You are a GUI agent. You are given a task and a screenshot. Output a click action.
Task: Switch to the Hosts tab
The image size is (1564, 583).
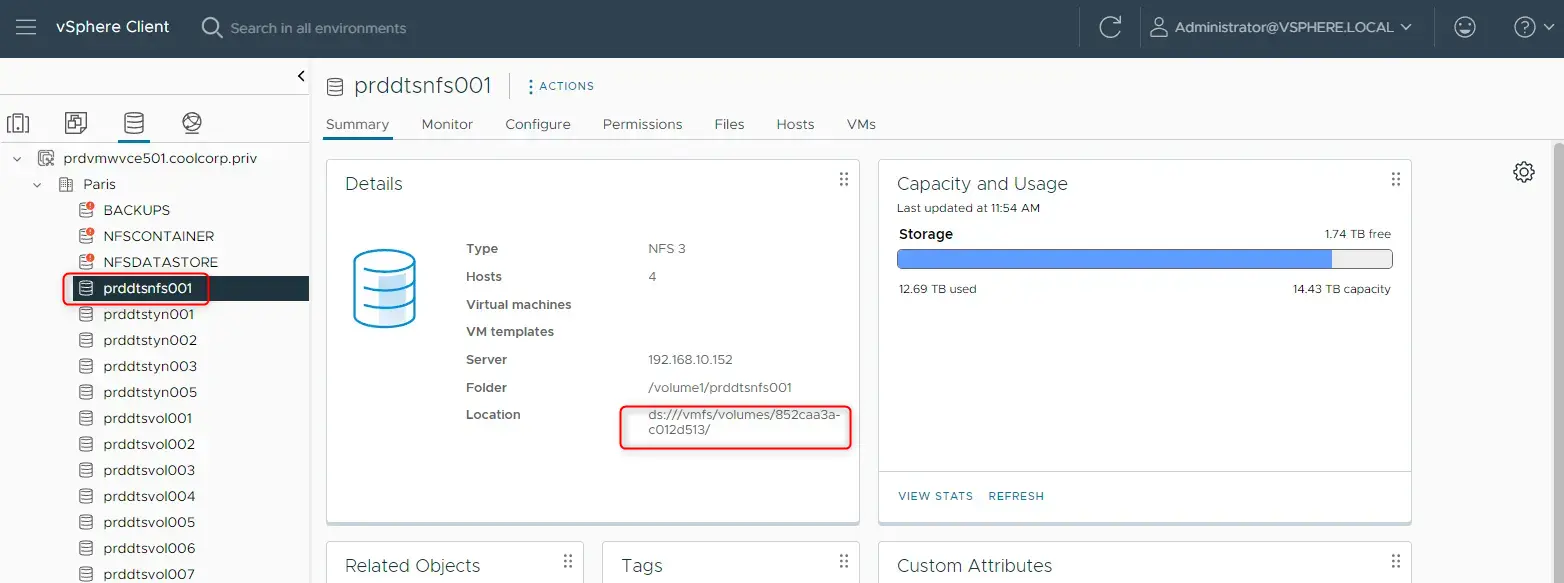[x=795, y=124]
